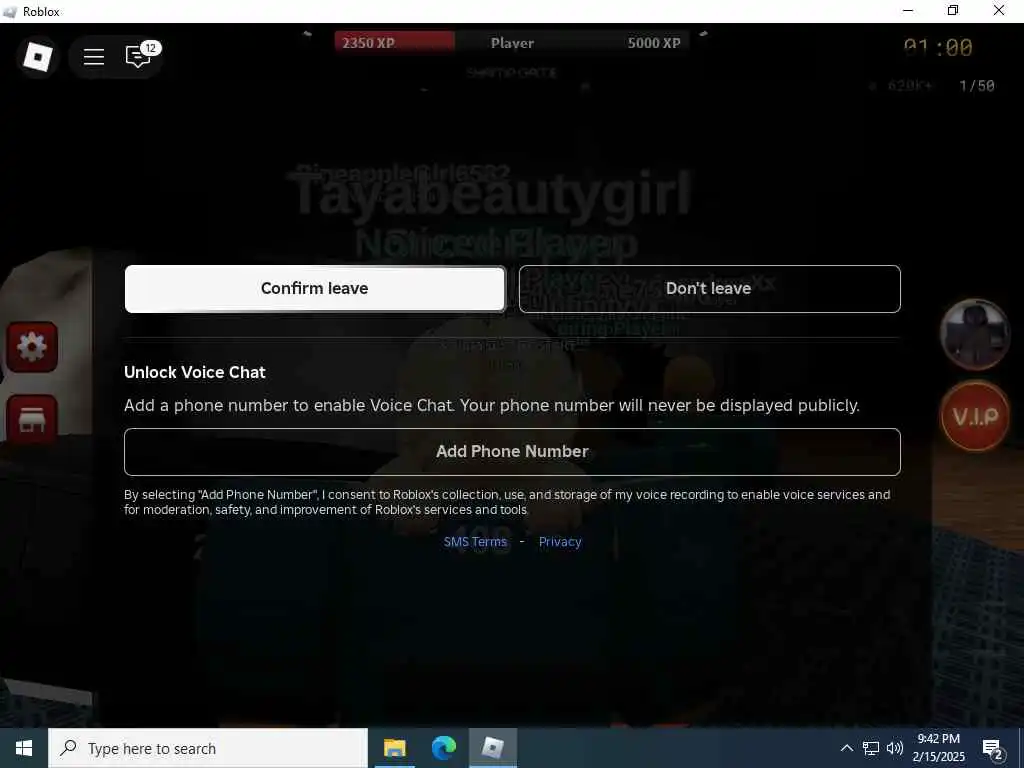
Task: Click Add Phone Number button
Action: (512, 452)
